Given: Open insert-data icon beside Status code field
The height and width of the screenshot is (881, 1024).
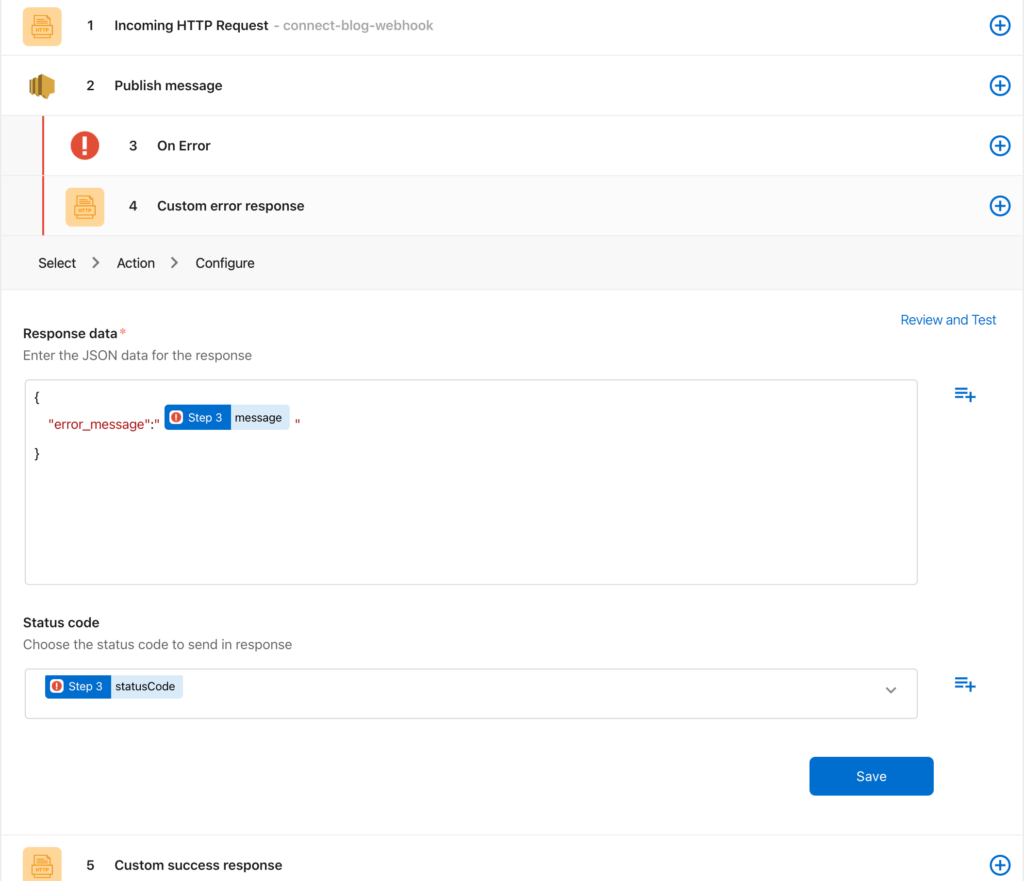Looking at the screenshot, I should tap(964, 684).
